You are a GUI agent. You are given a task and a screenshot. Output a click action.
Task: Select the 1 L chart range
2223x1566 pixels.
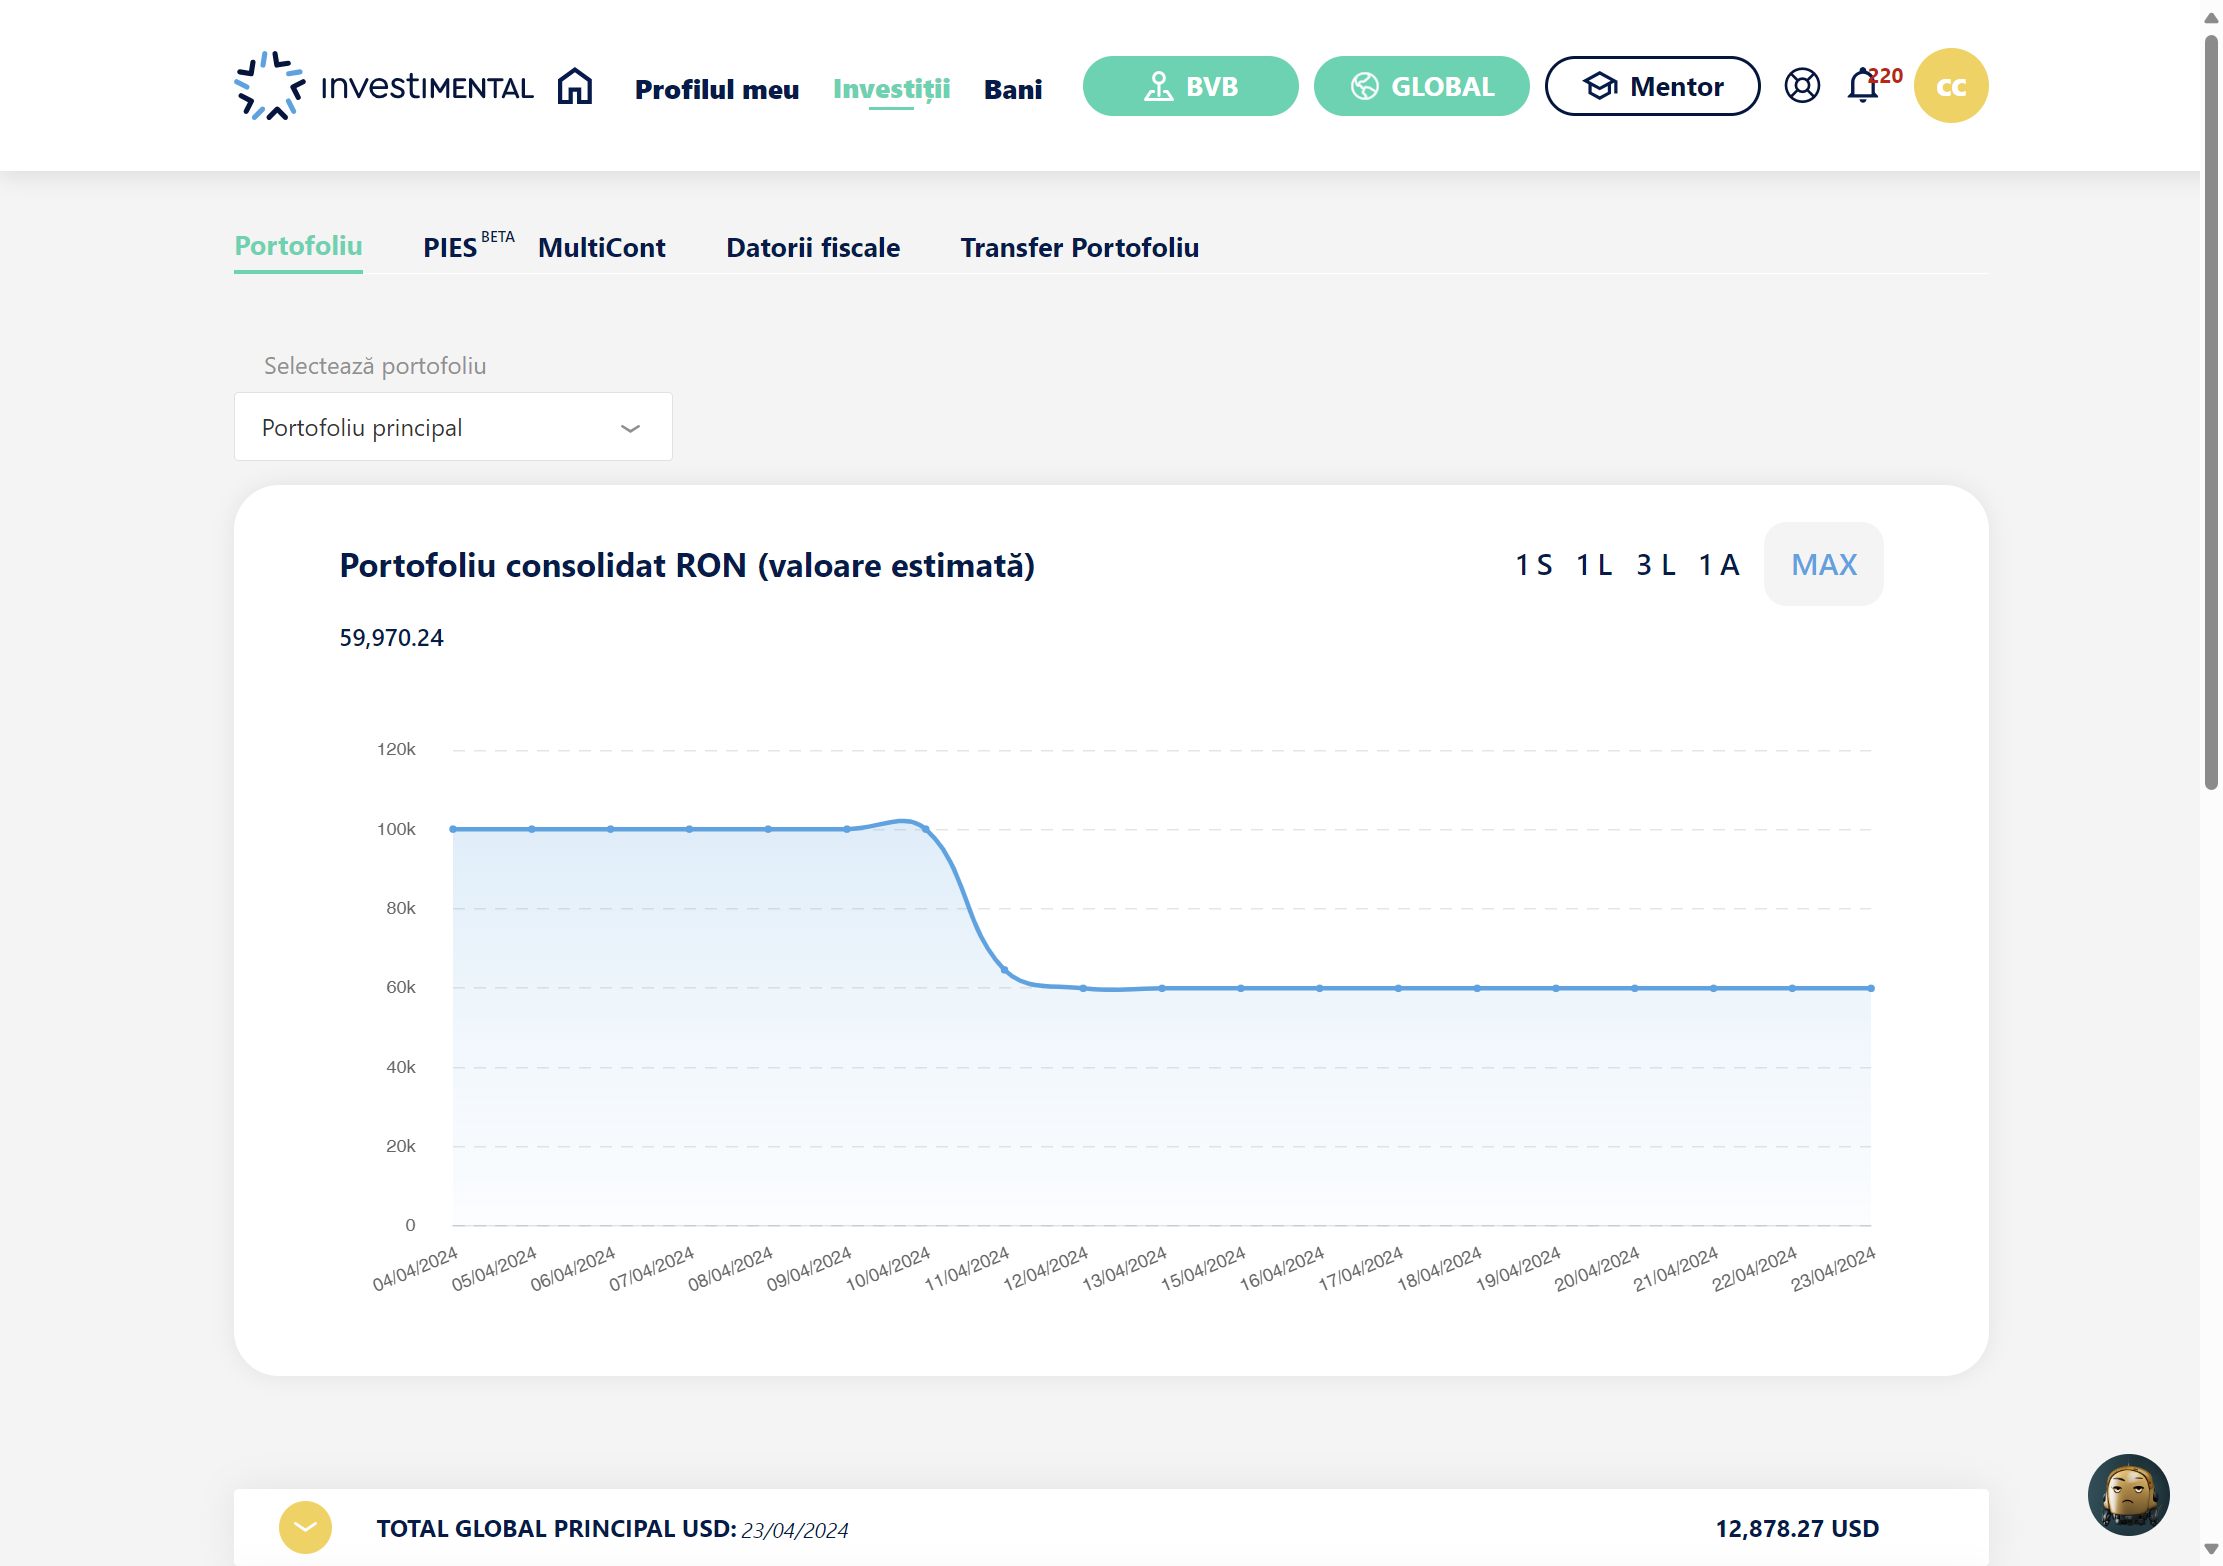tap(1594, 565)
